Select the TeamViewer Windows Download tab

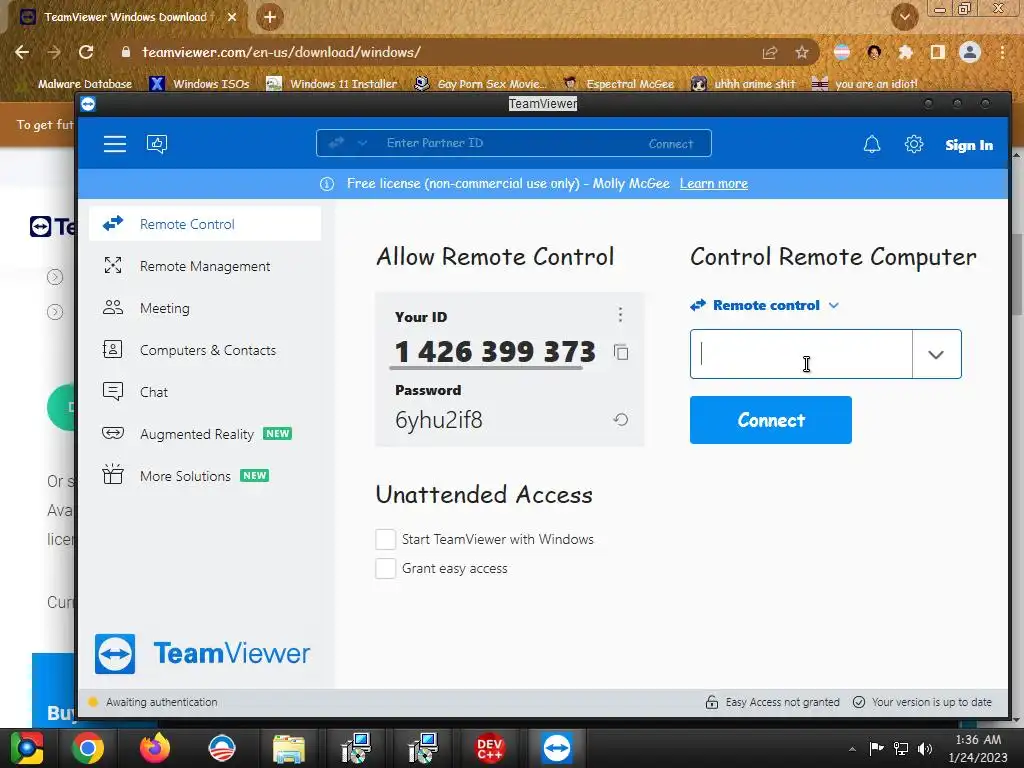pos(127,17)
